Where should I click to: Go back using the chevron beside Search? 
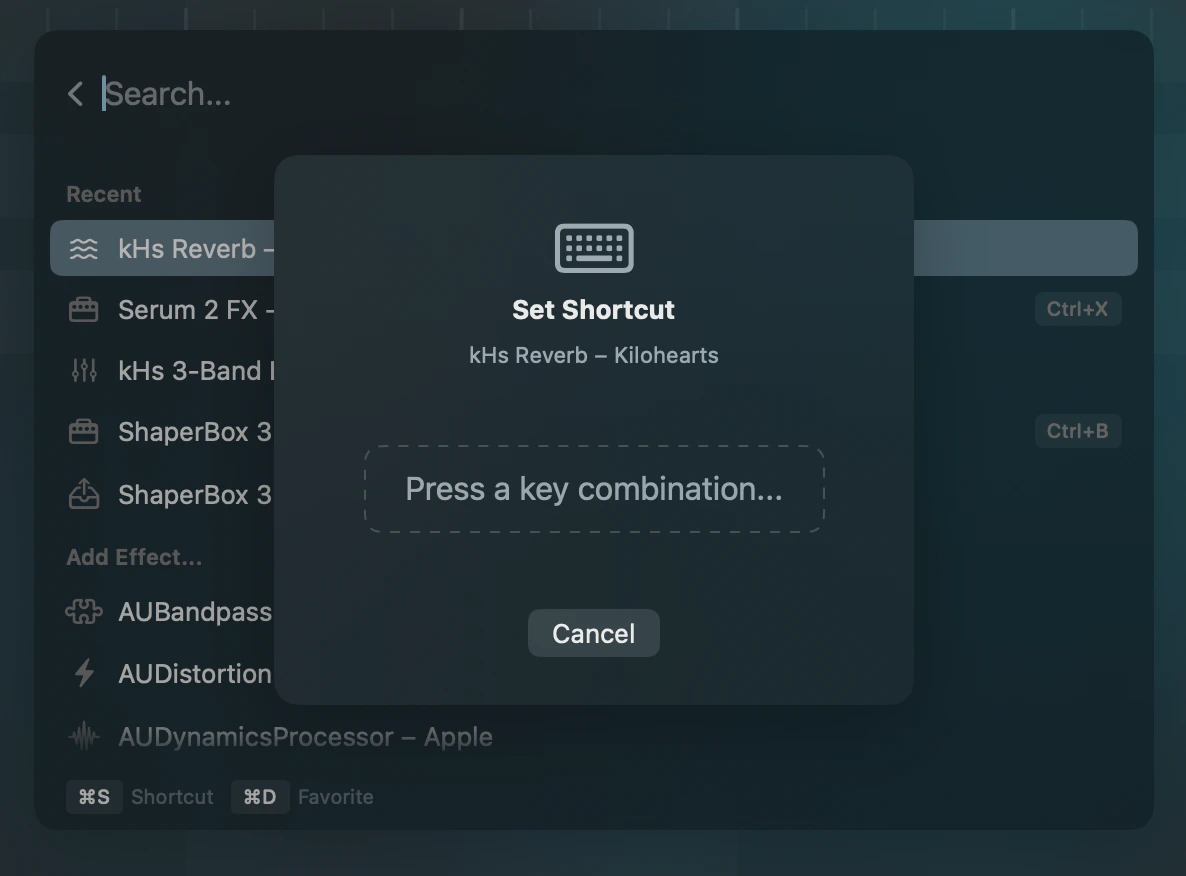(75, 94)
